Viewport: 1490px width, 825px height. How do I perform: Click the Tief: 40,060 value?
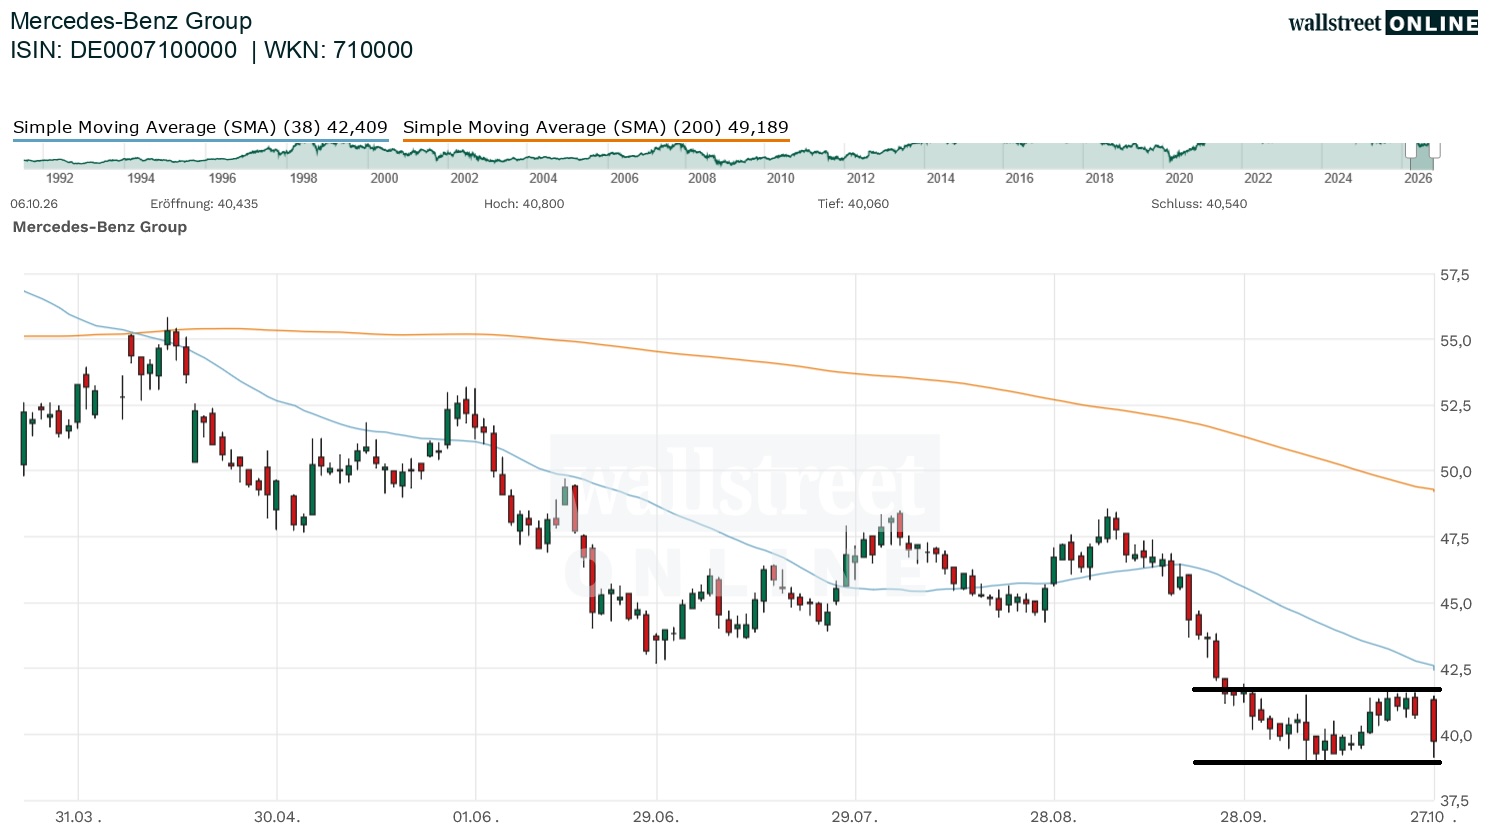click(853, 203)
